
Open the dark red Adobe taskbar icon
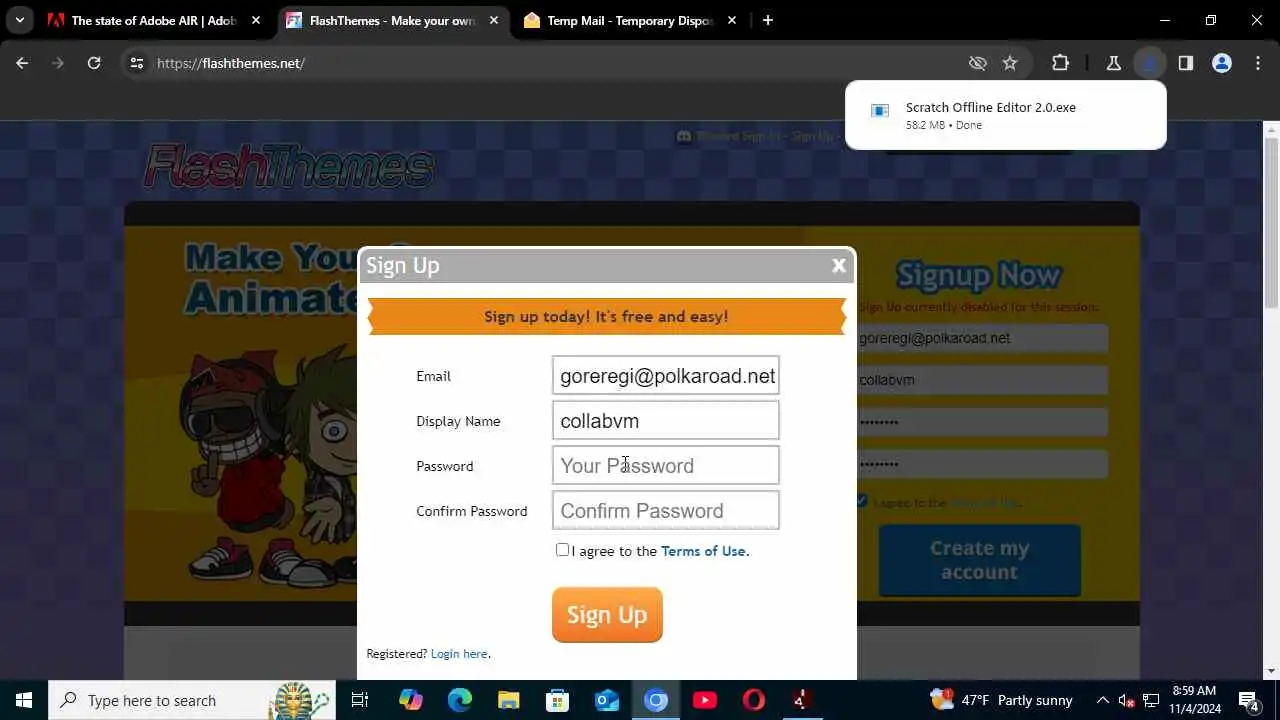(x=801, y=700)
